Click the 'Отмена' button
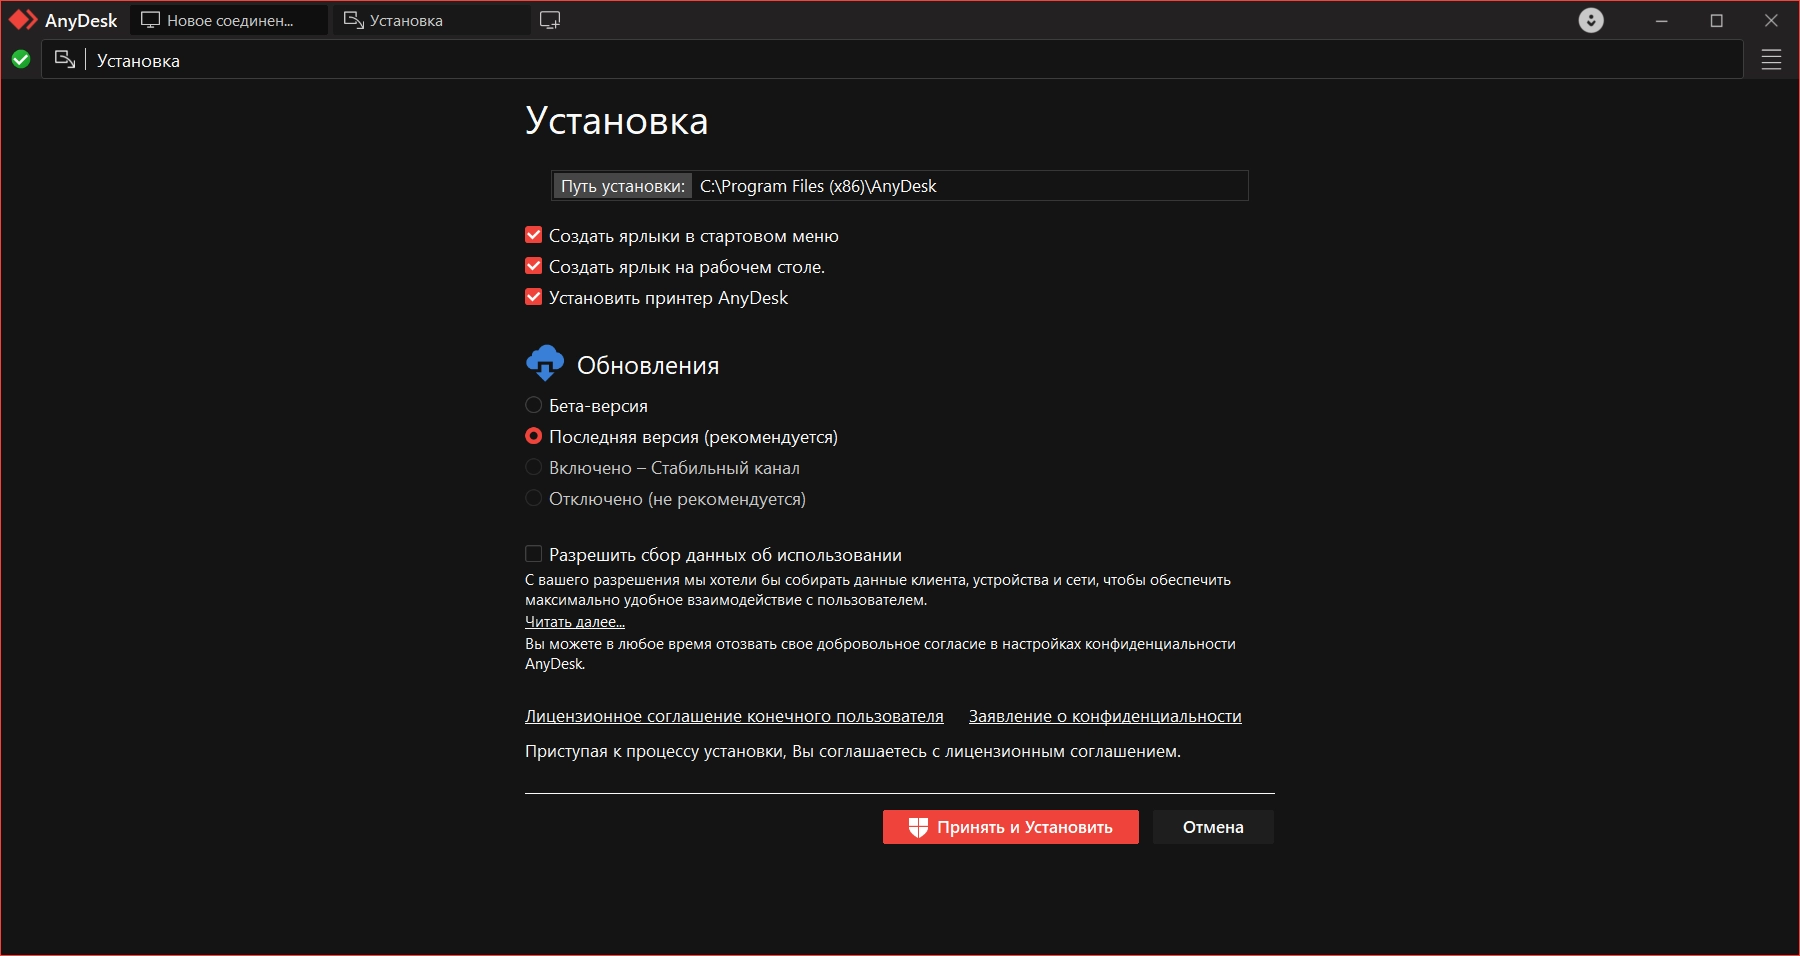The image size is (1800, 956). pyautogui.click(x=1213, y=827)
